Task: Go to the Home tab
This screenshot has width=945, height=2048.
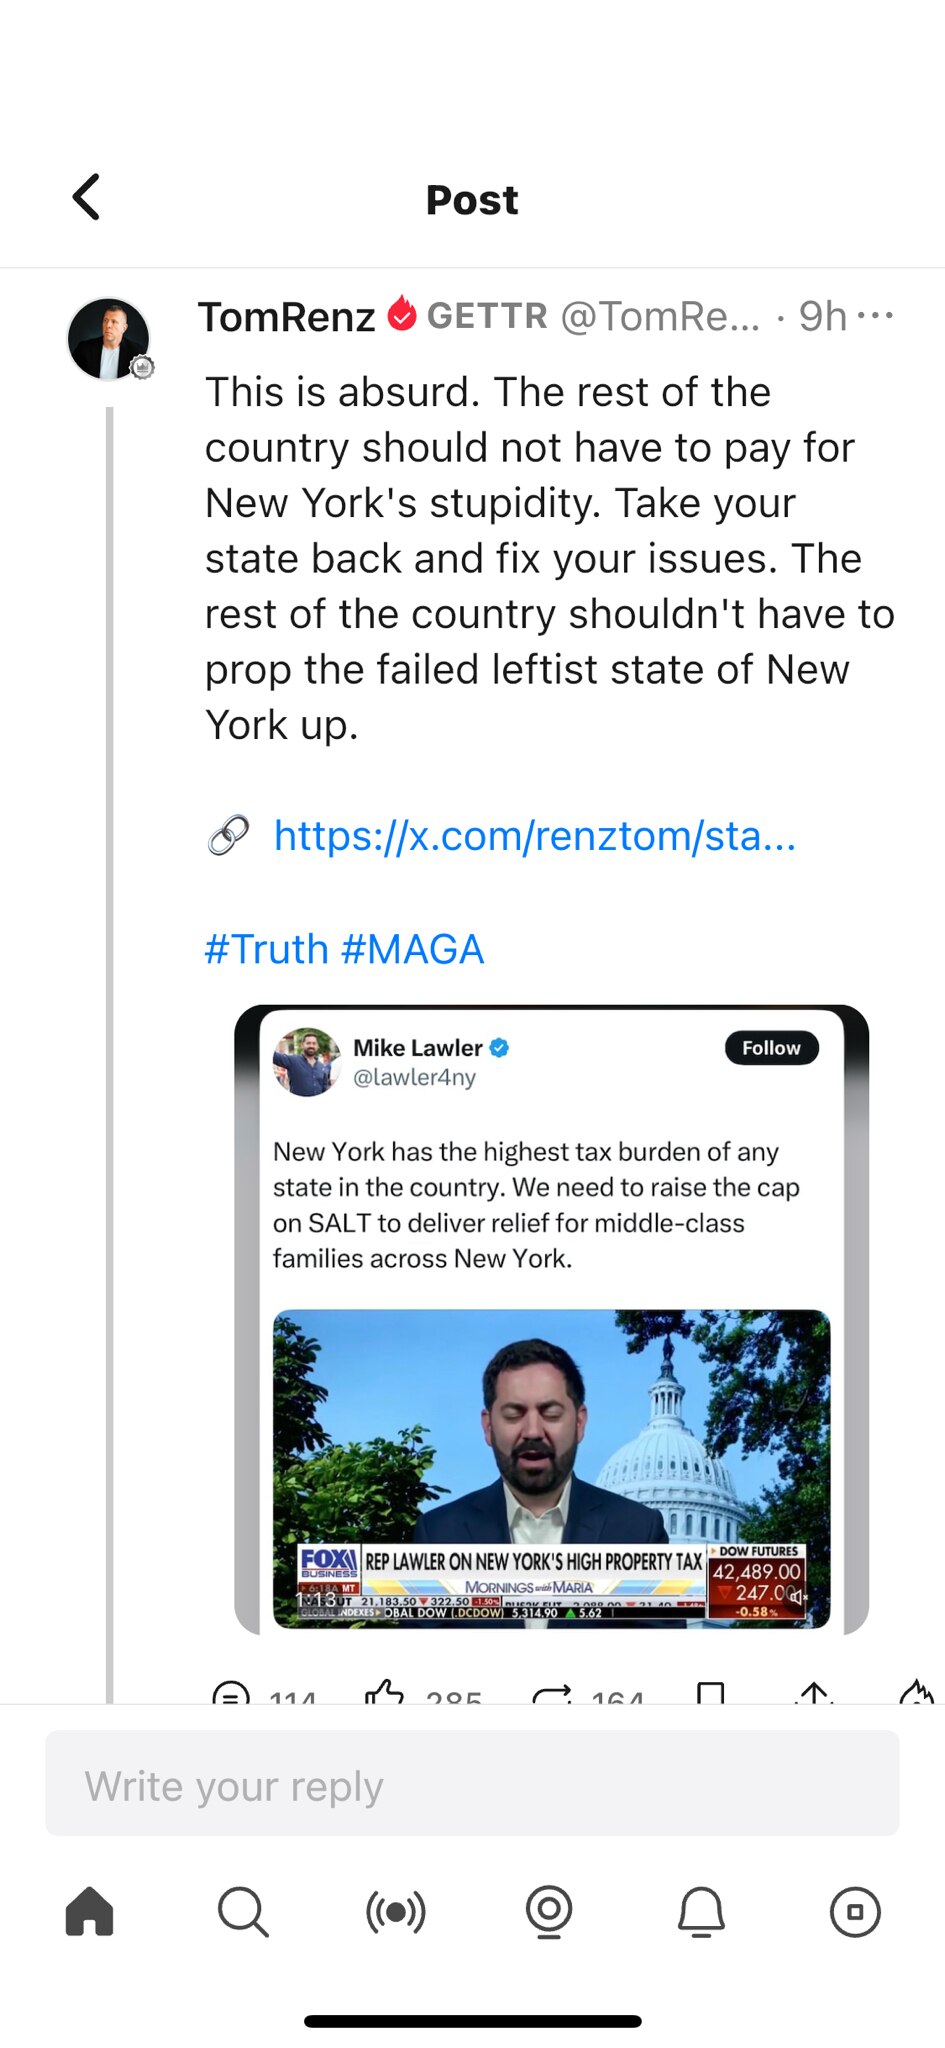Action: click(90, 1912)
